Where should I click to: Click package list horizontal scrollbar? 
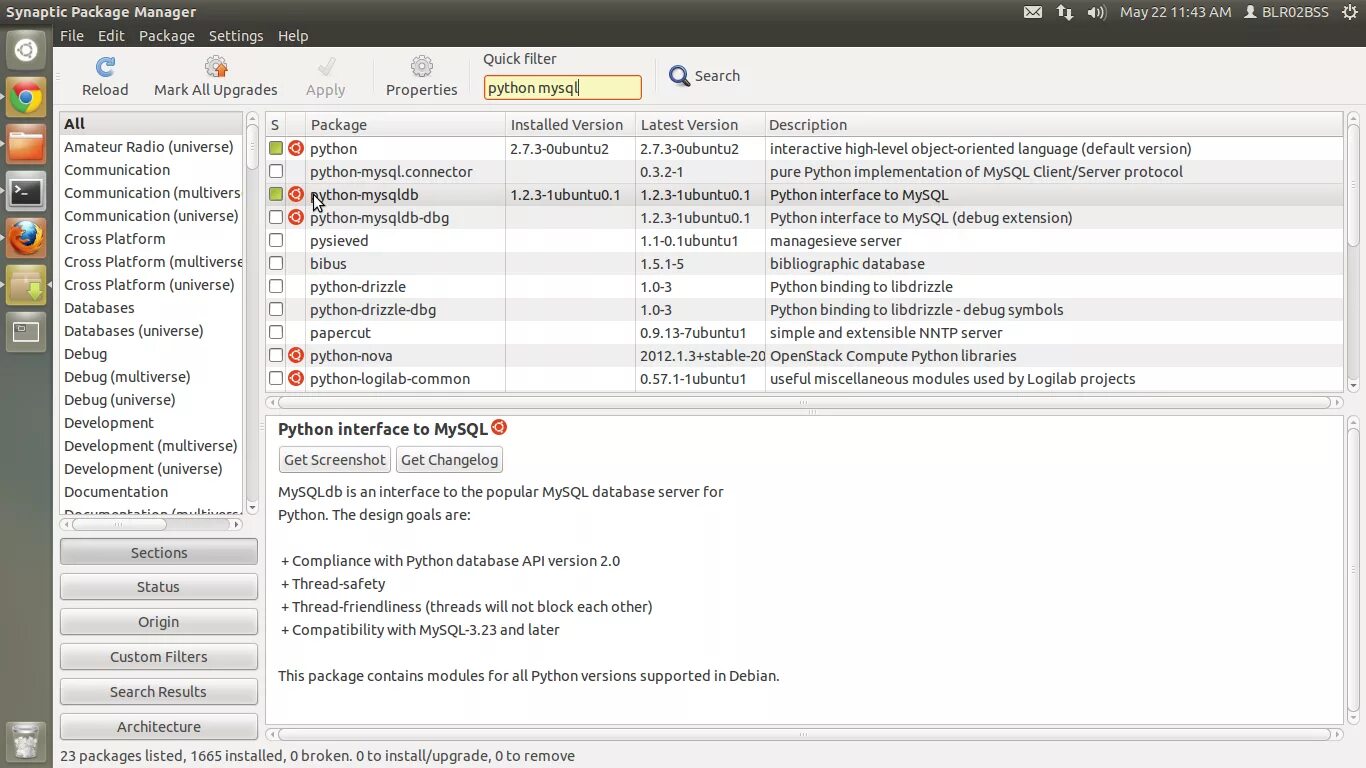click(805, 403)
